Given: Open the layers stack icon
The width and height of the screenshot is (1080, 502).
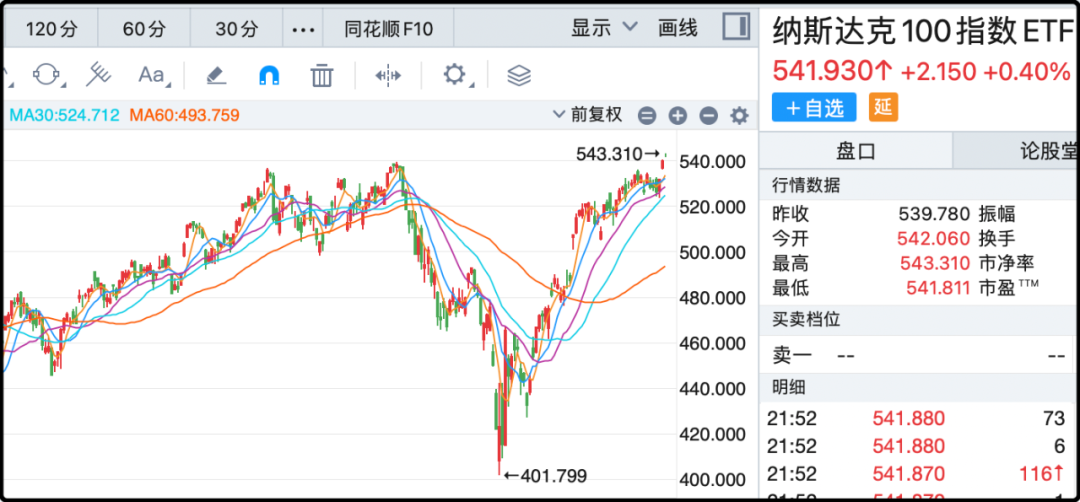Looking at the screenshot, I should click(x=519, y=75).
